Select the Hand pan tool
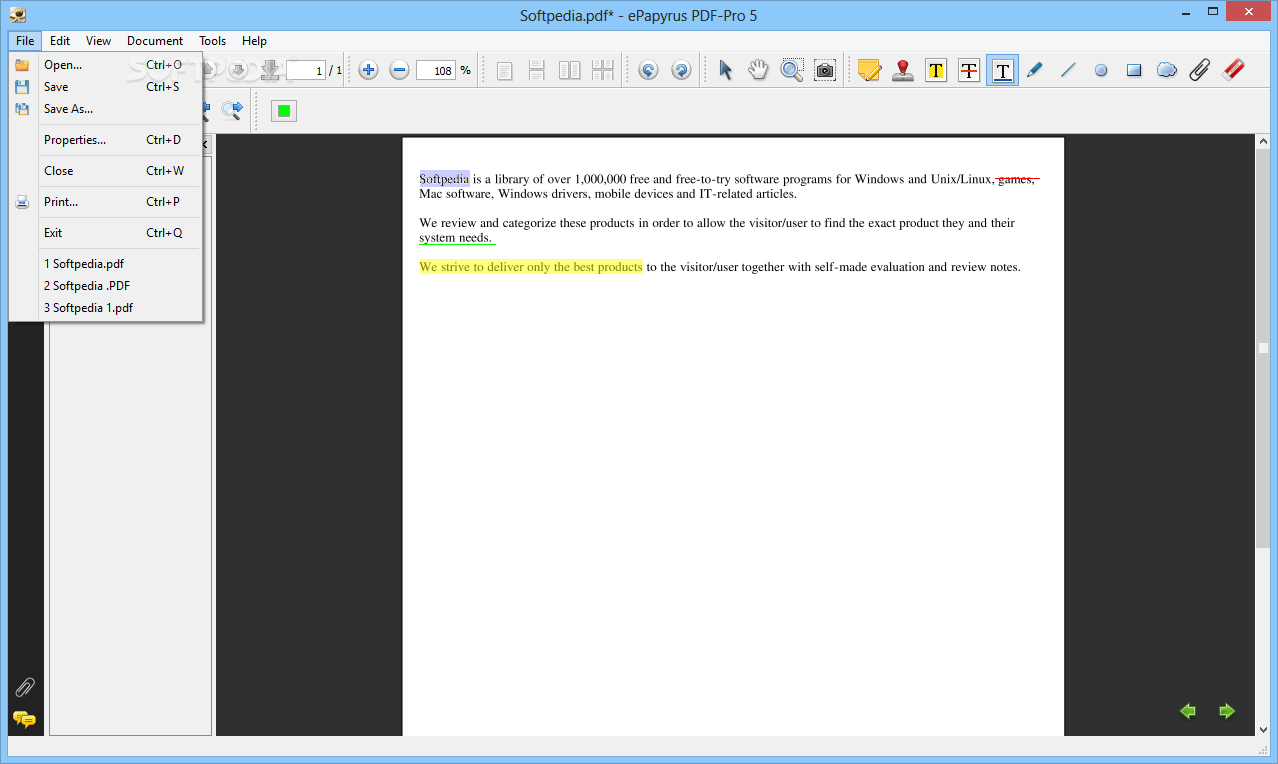The image size is (1278, 764). tap(759, 70)
